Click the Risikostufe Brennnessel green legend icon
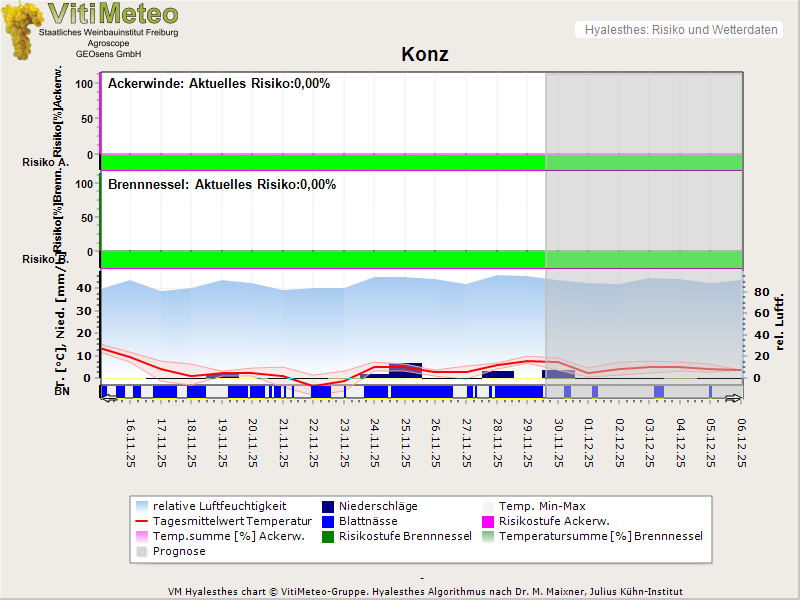This screenshot has width=800, height=600. tap(328, 537)
